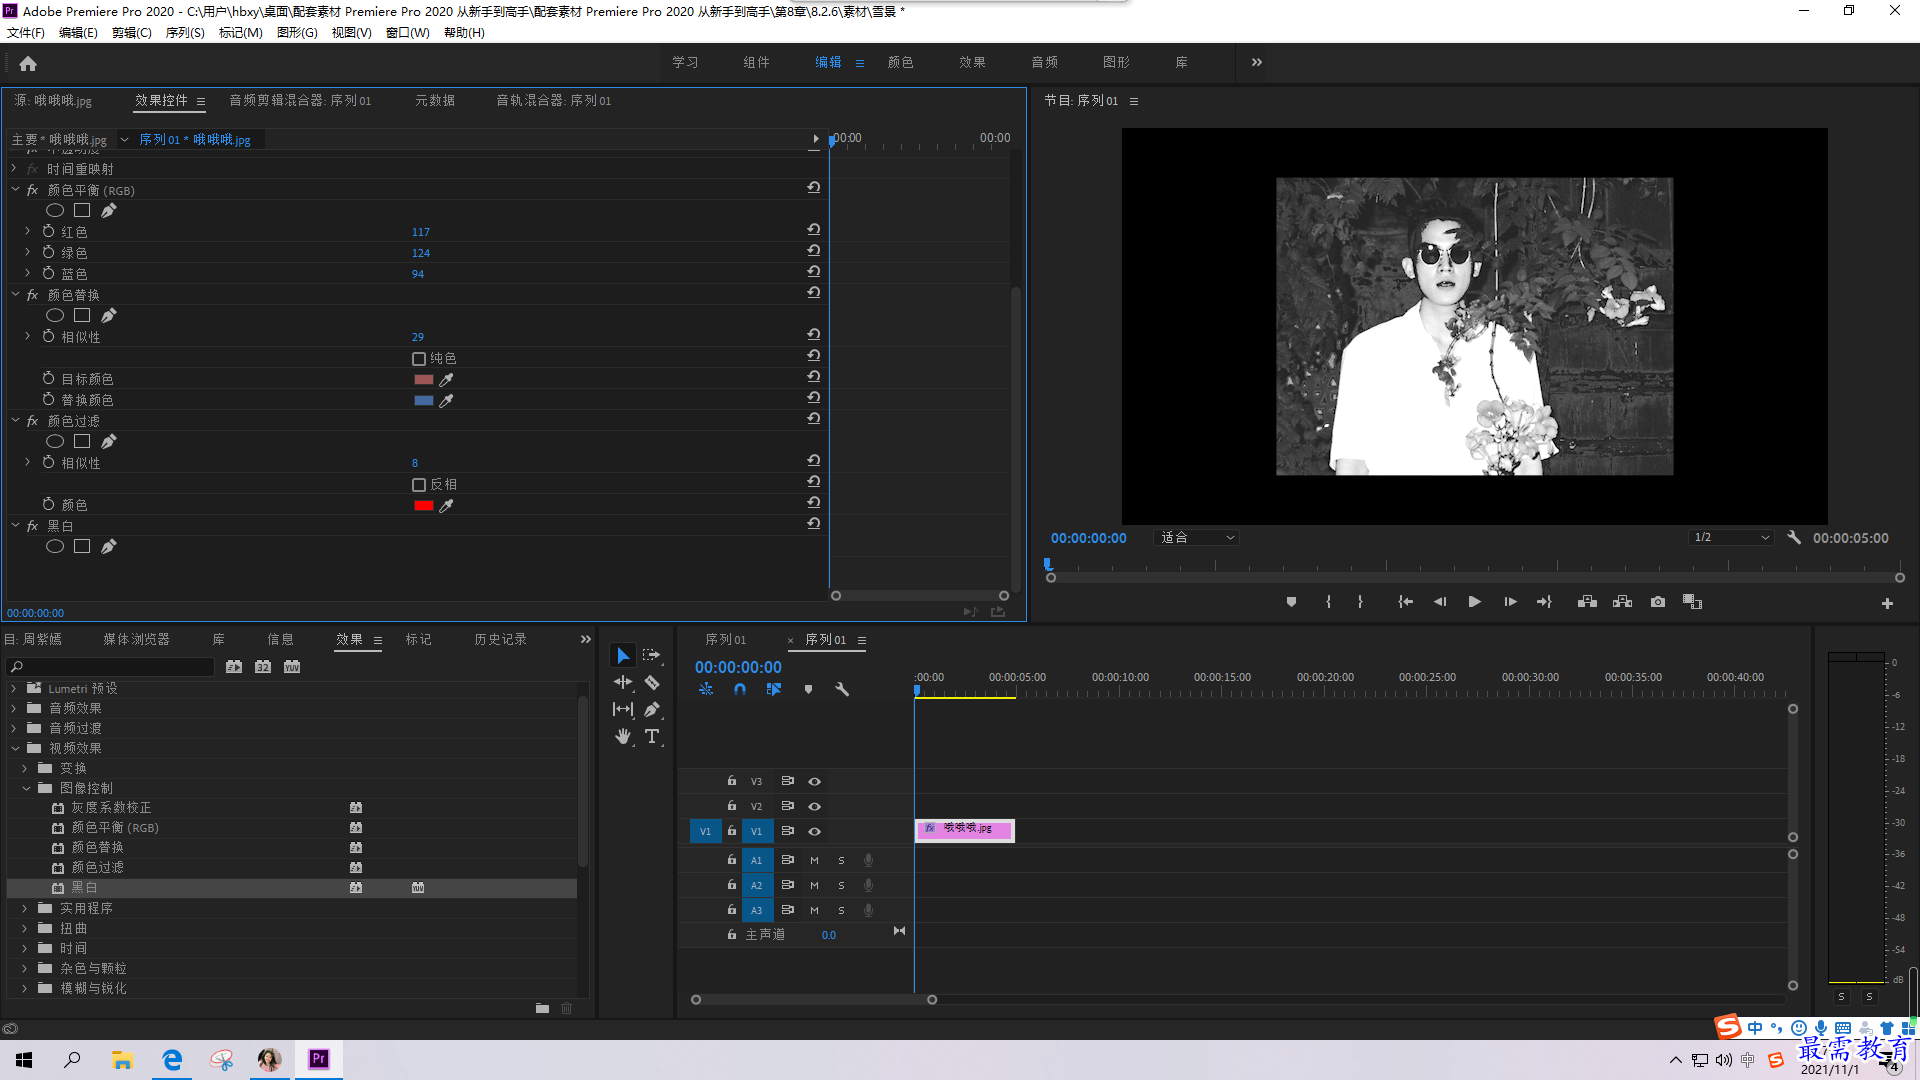The width and height of the screenshot is (1920, 1080).
Task: Click the 哦哦哦.jpg clip on timeline
Action: [964, 830]
